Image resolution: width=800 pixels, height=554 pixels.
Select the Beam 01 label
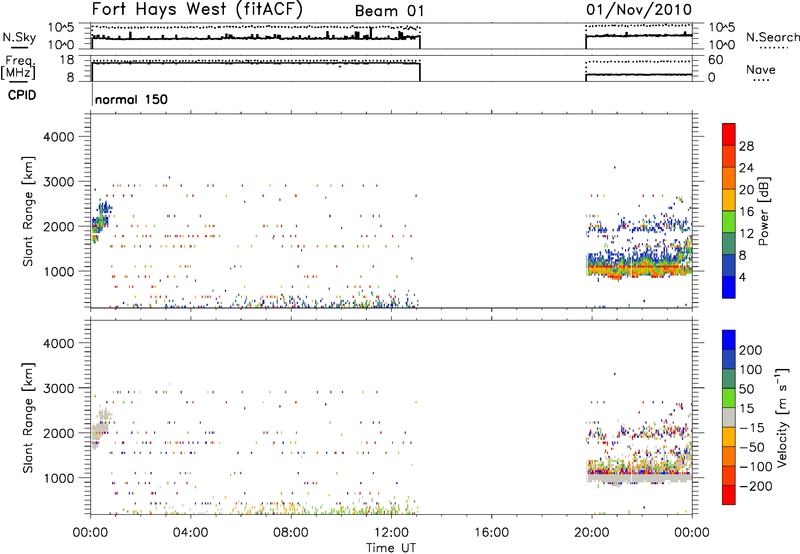(x=389, y=11)
